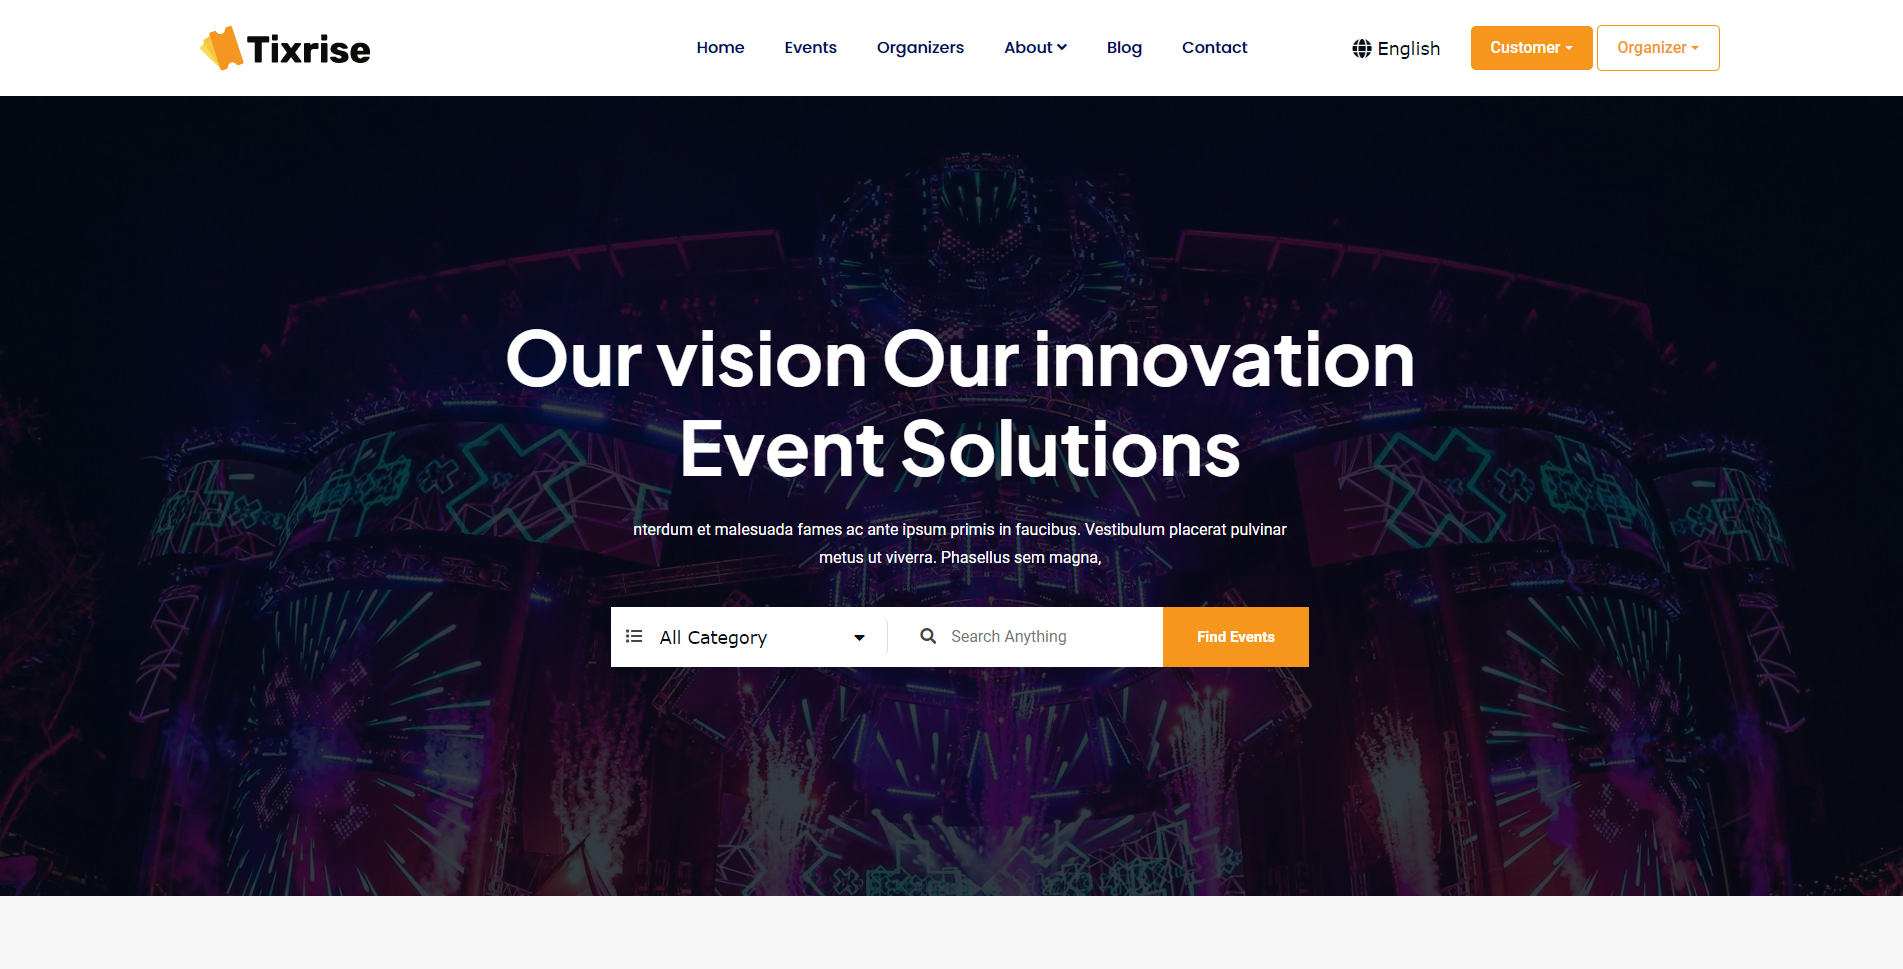Open the Contact link
The width and height of the screenshot is (1903, 969).
click(x=1214, y=47)
